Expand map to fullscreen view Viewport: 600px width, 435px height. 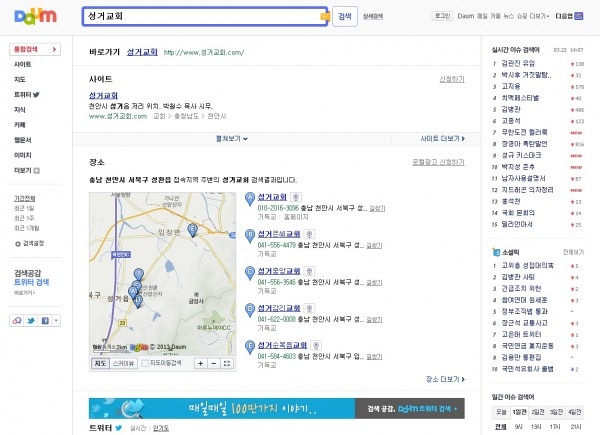tap(227, 363)
